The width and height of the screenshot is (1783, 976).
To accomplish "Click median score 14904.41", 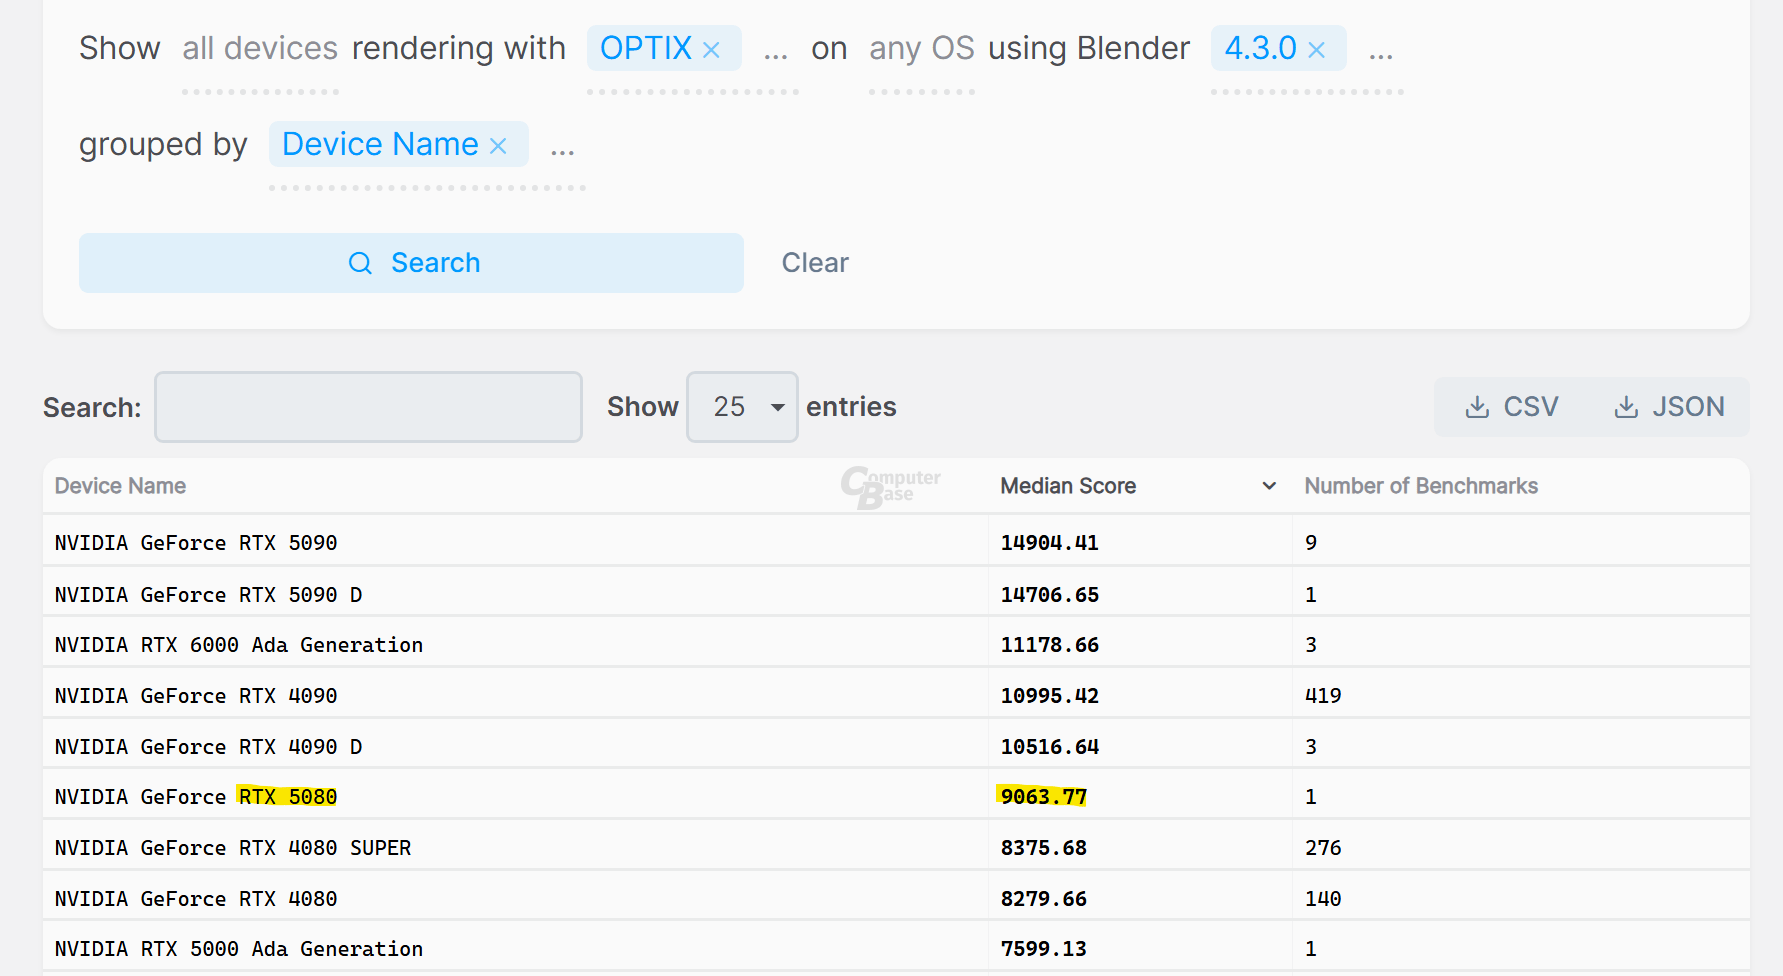I will point(1050,543).
